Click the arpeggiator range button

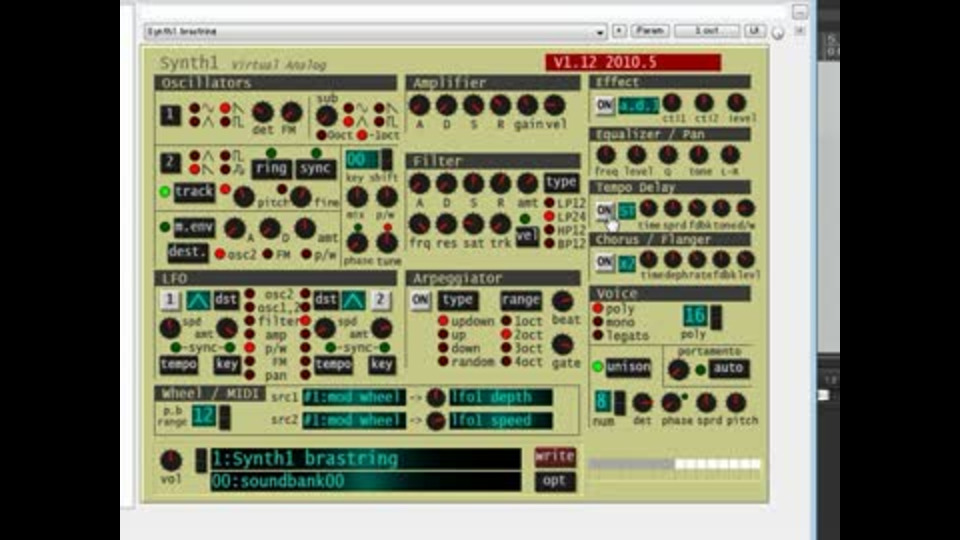pyautogui.click(x=520, y=300)
